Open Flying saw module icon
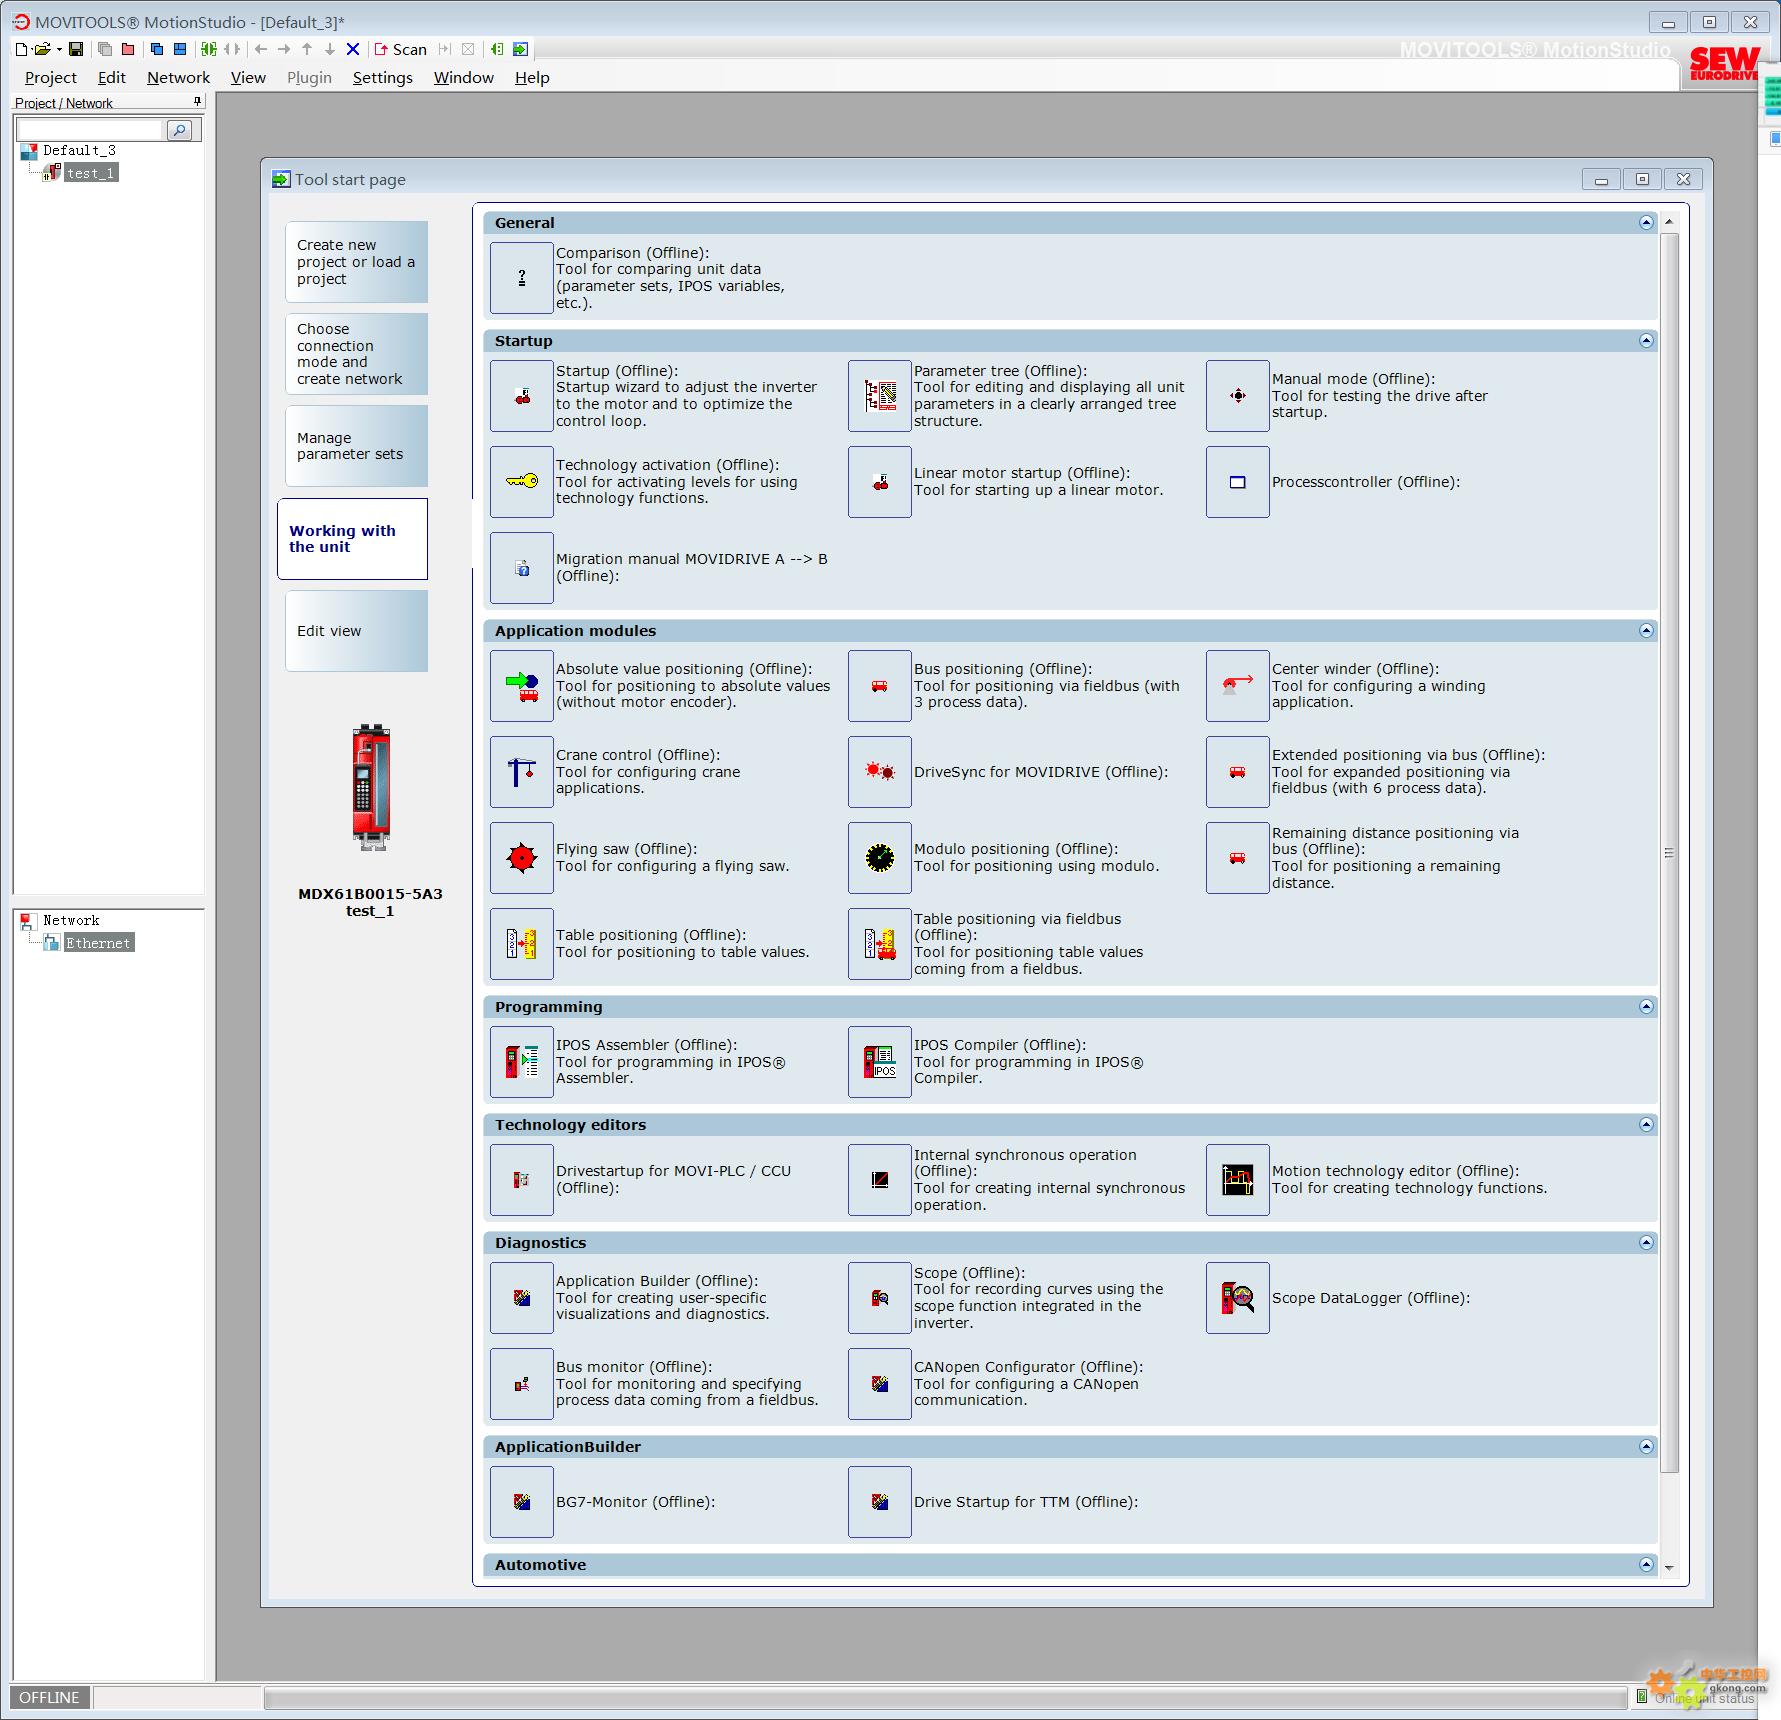 522,858
